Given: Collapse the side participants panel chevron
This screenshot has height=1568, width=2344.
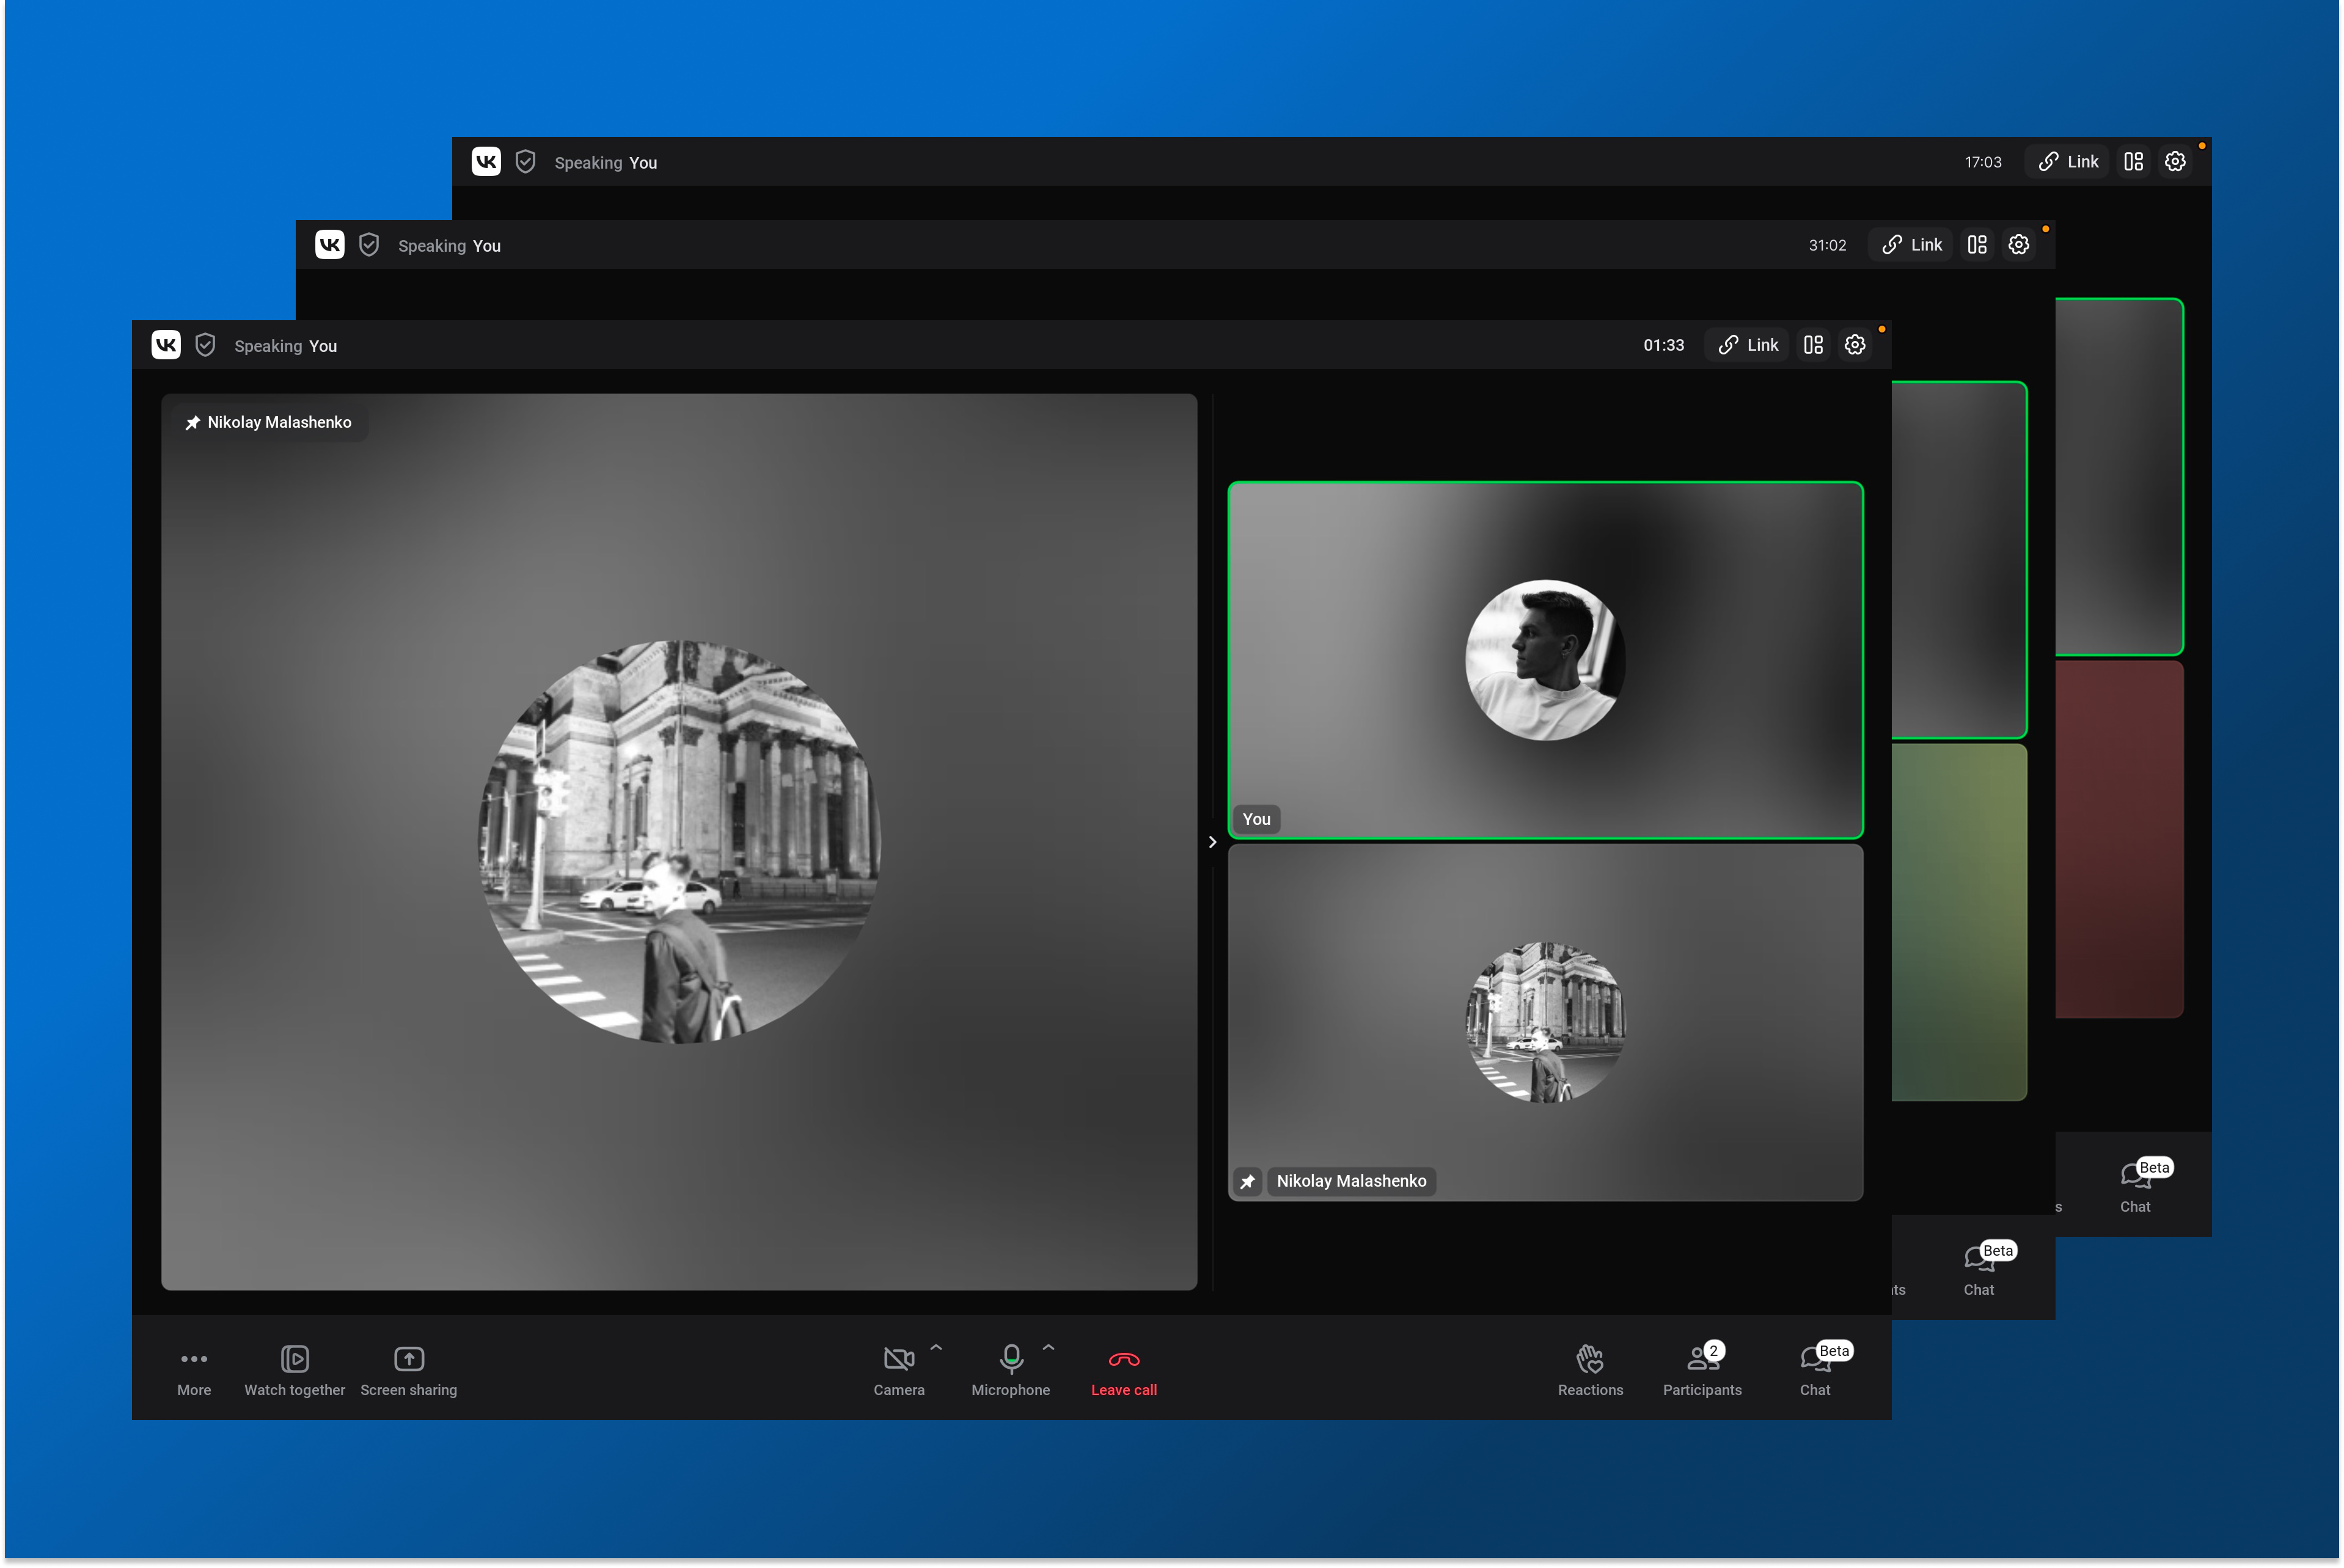Looking at the screenshot, I should coord(1212,842).
